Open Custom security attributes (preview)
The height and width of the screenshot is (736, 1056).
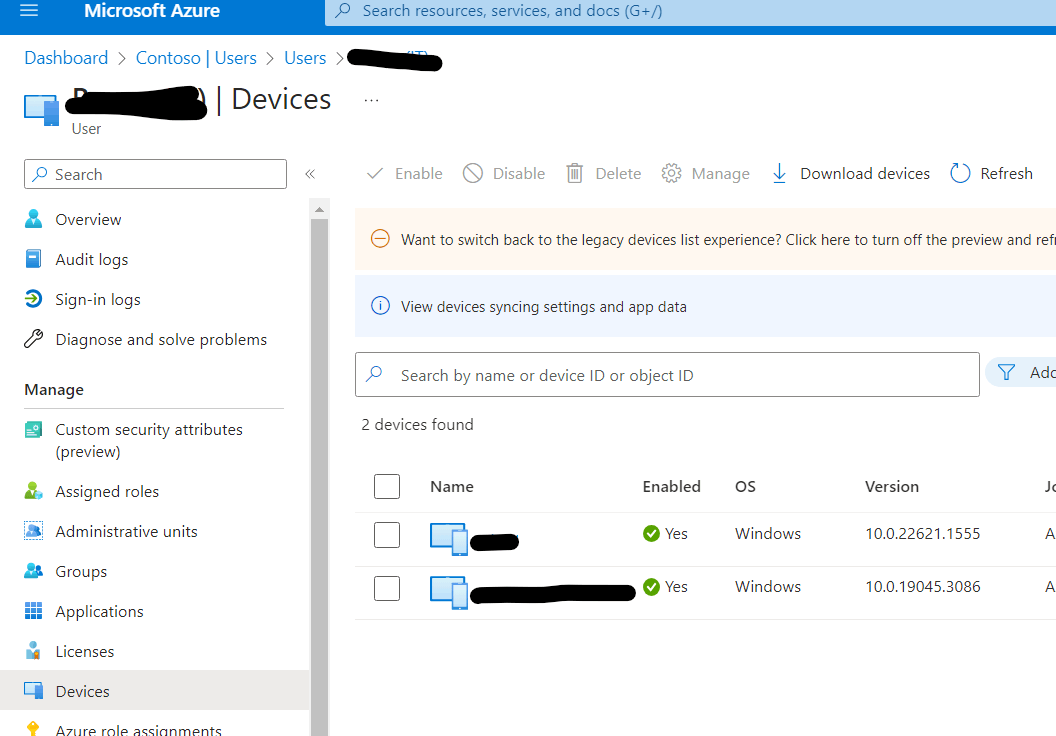(x=149, y=440)
